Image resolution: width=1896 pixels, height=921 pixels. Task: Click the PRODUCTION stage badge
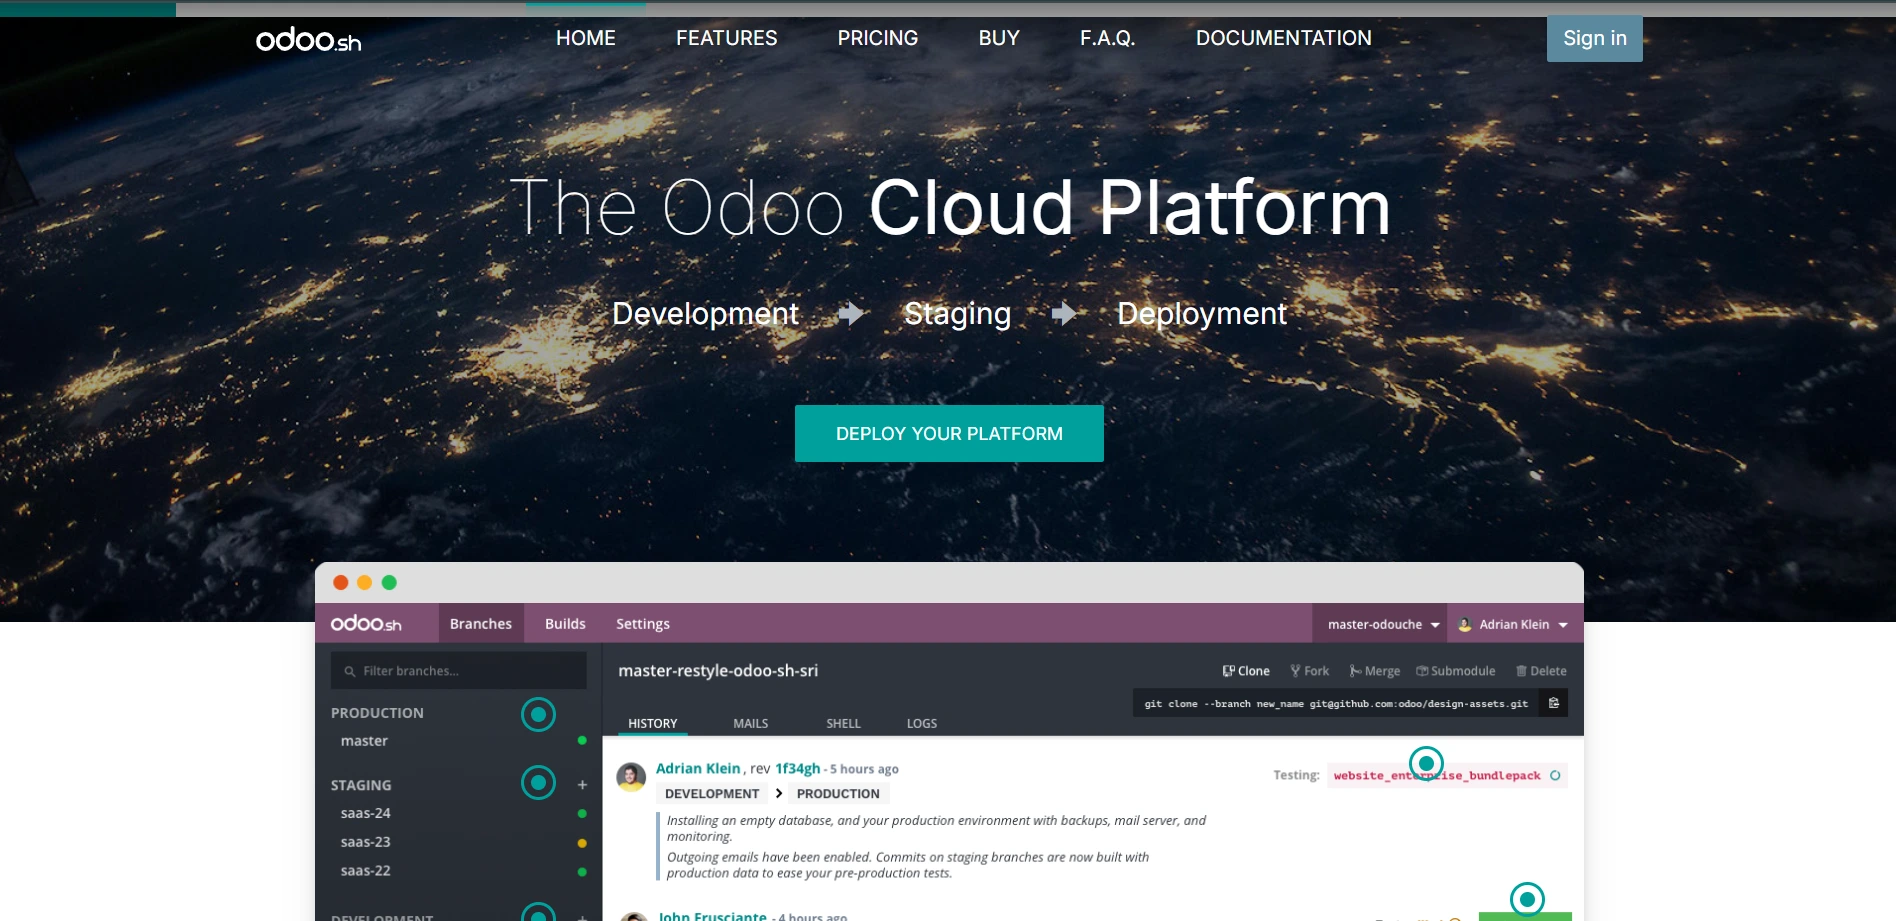pyautogui.click(x=838, y=794)
